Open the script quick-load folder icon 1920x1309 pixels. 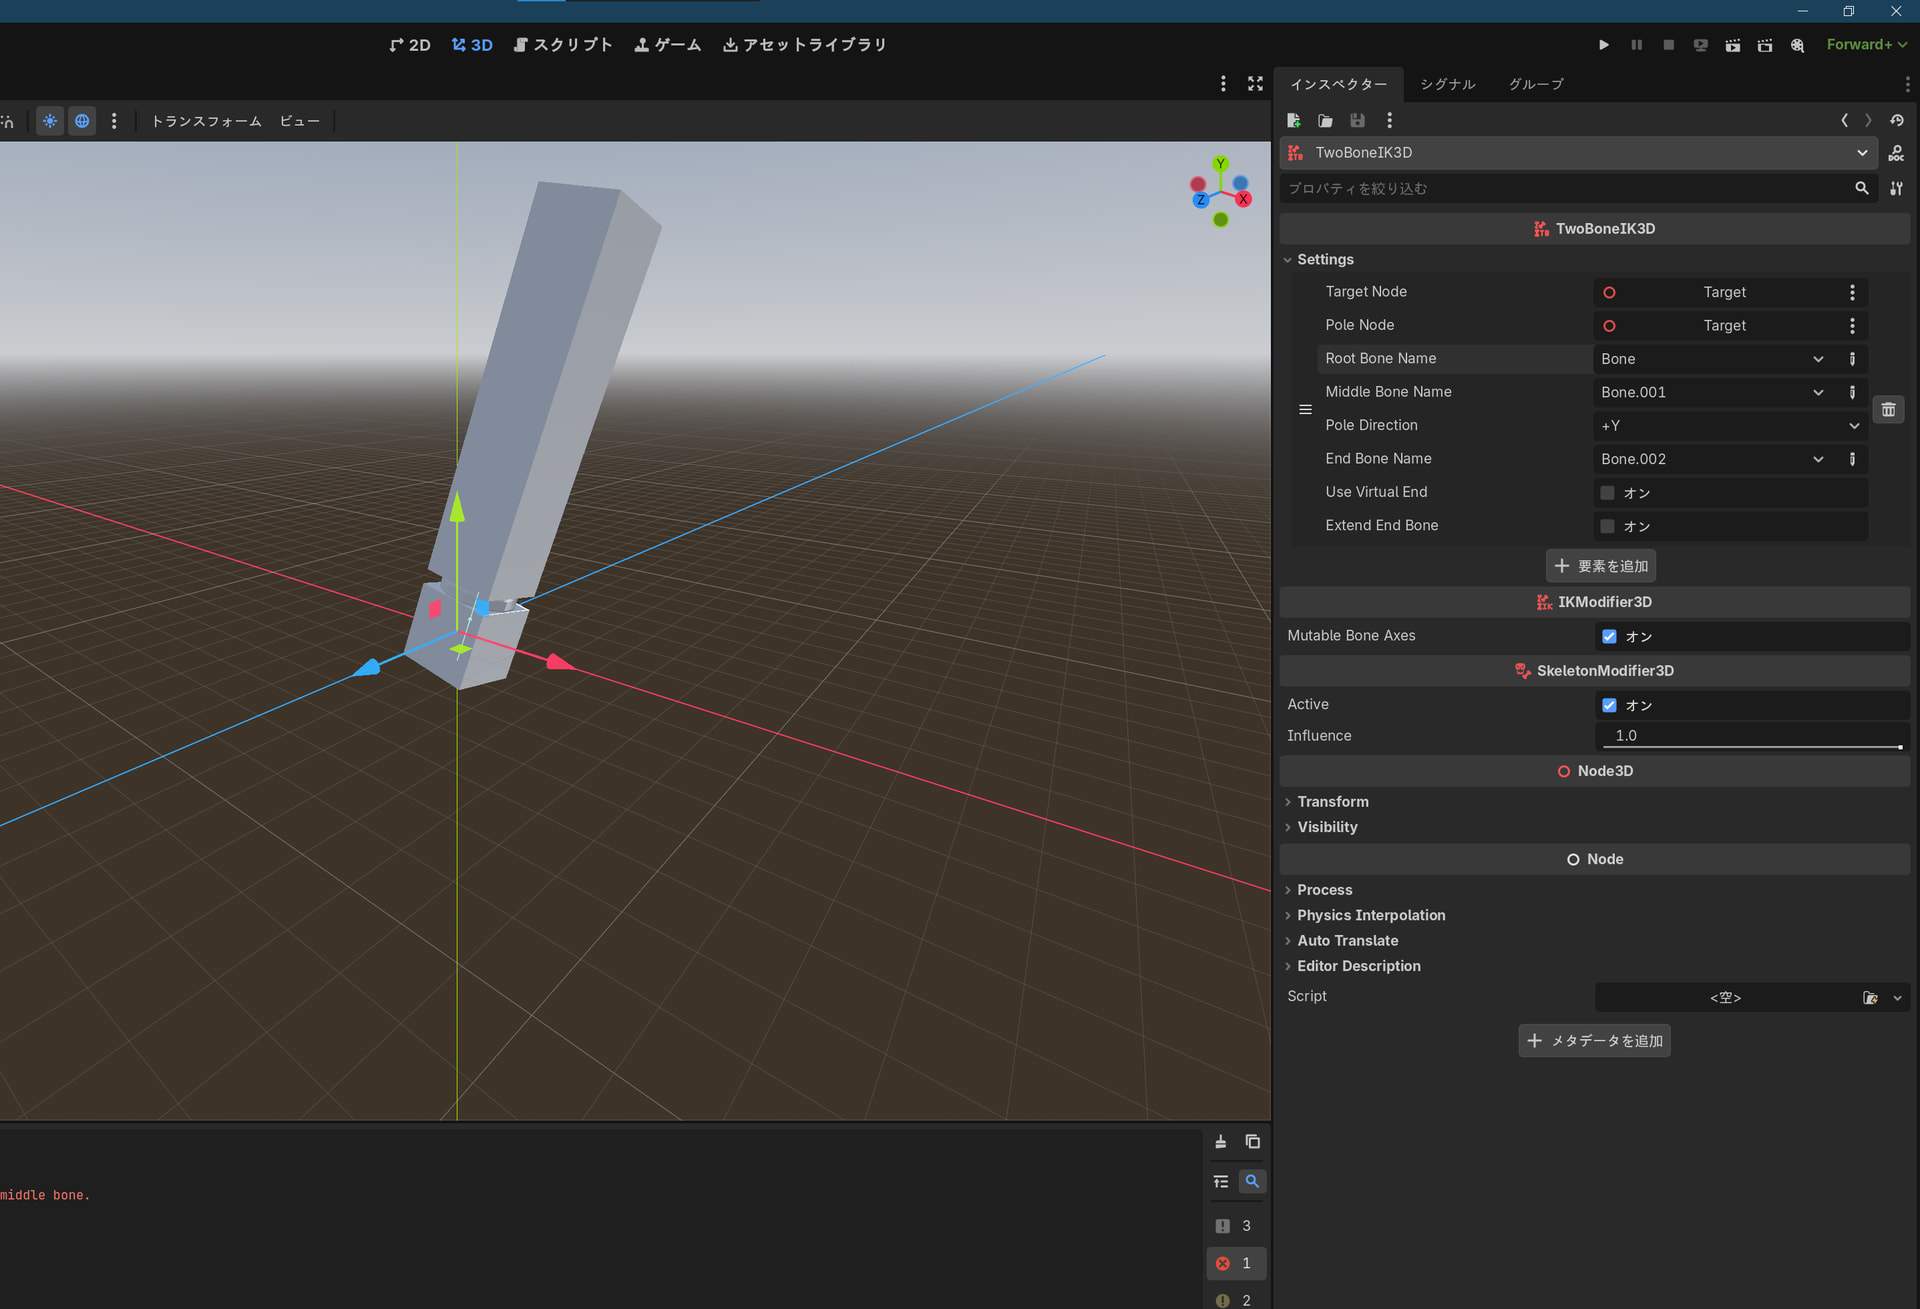tap(1870, 997)
